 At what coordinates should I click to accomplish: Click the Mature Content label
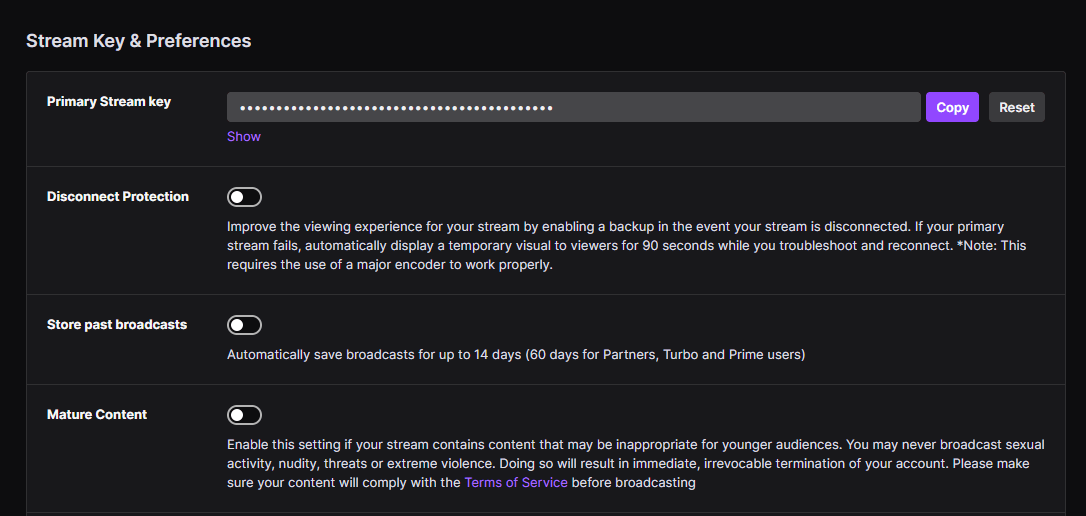(x=97, y=415)
